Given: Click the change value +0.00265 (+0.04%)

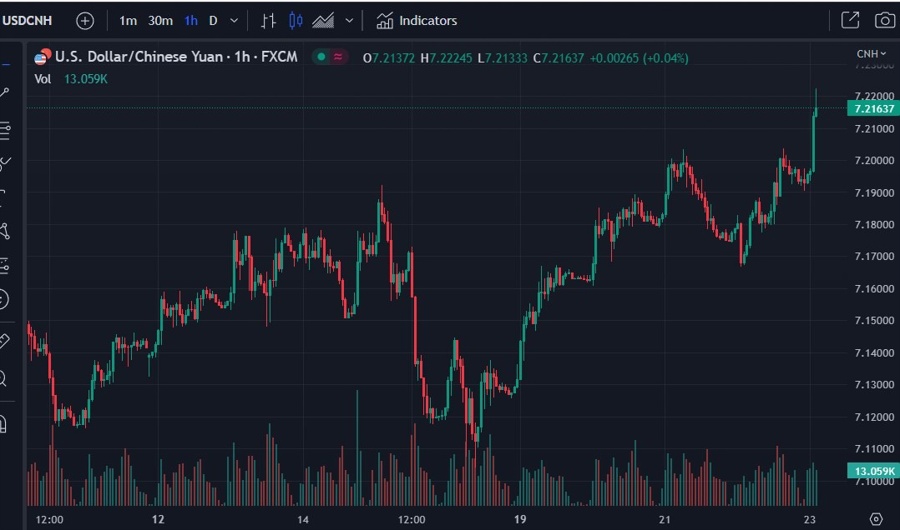Looking at the screenshot, I should point(639,58).
